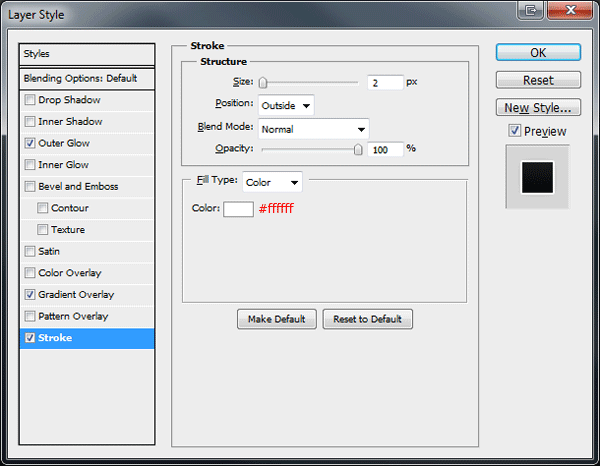
Task: Open Color Overlay settings by label
Action: (70, 273)
